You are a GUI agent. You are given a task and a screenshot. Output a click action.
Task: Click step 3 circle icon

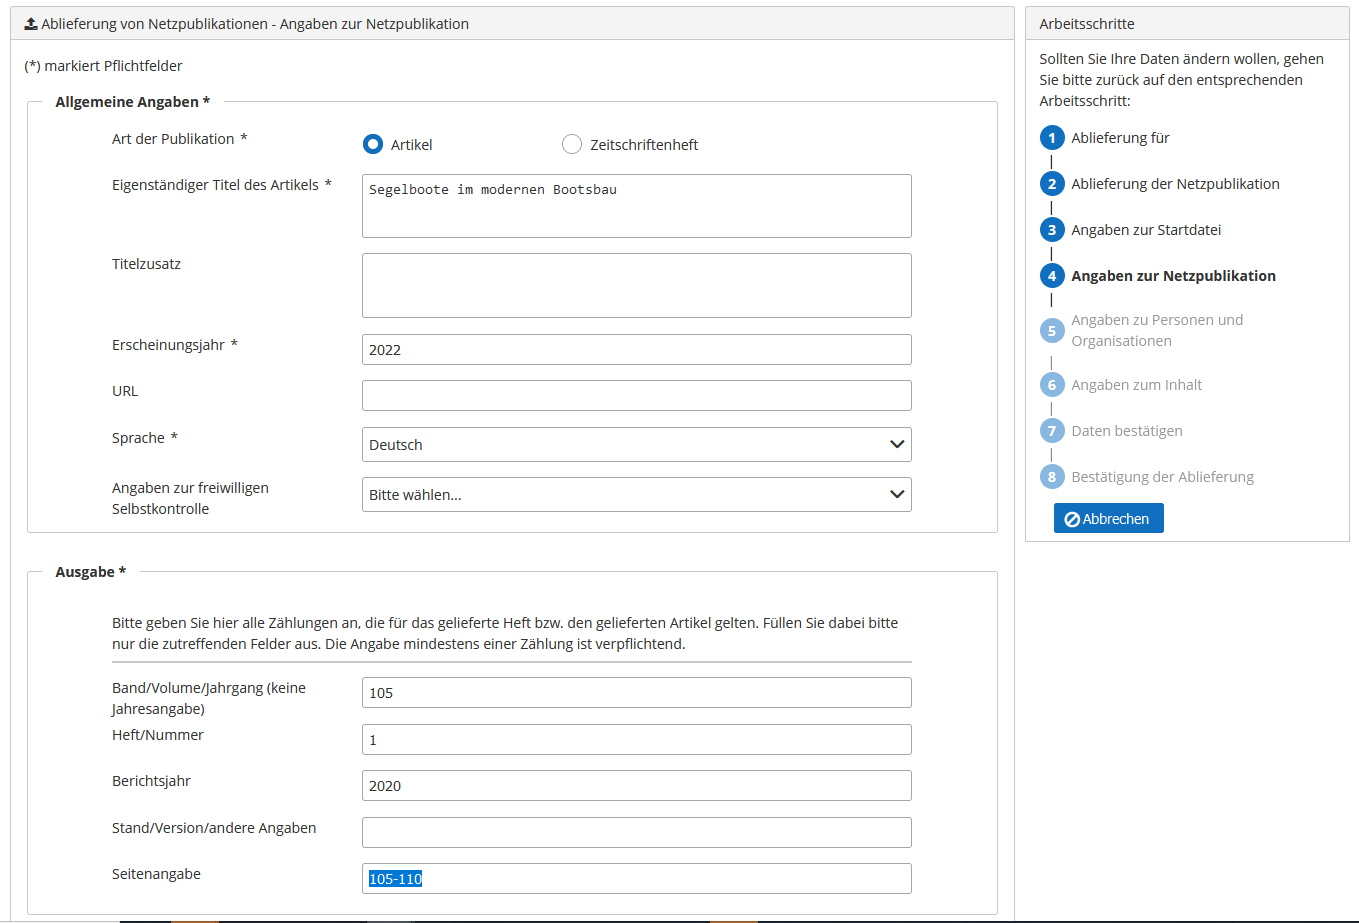click(1051, 230)
